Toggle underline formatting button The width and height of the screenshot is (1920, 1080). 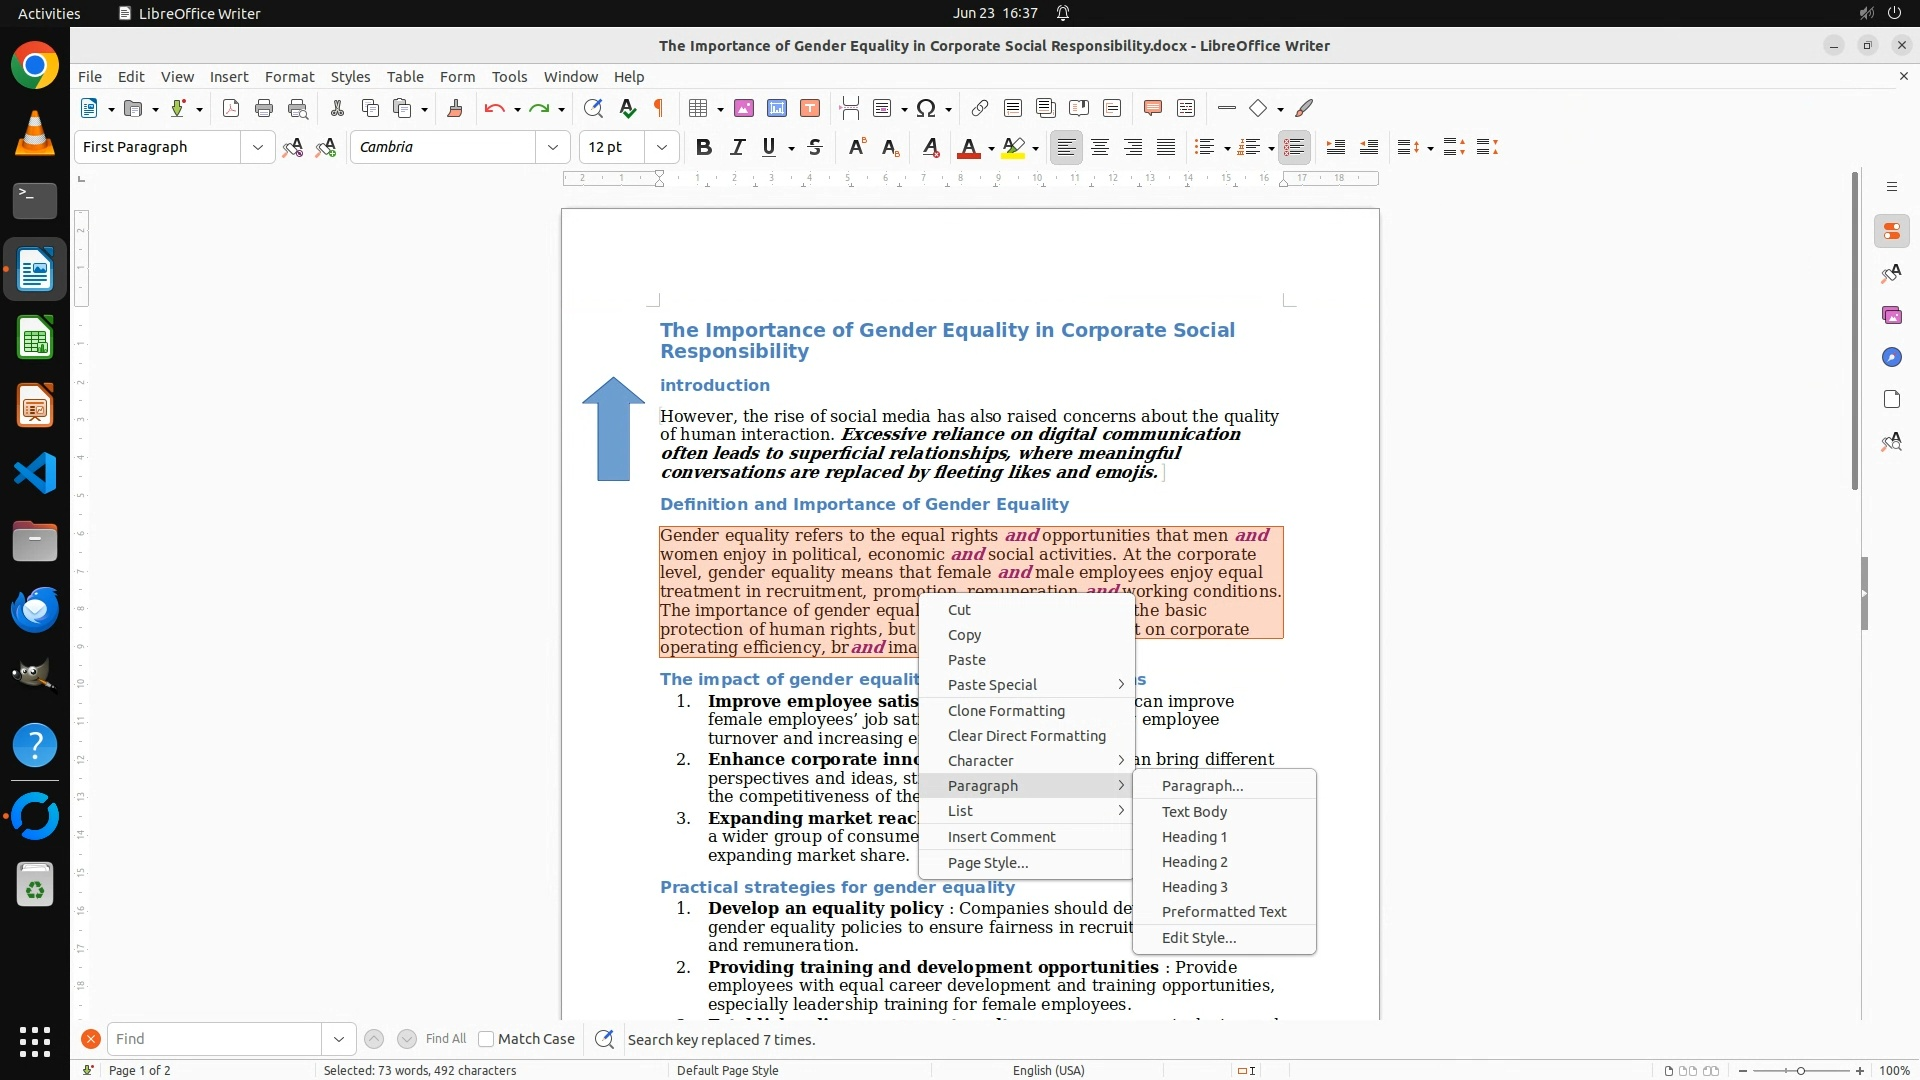pos(769,147)
